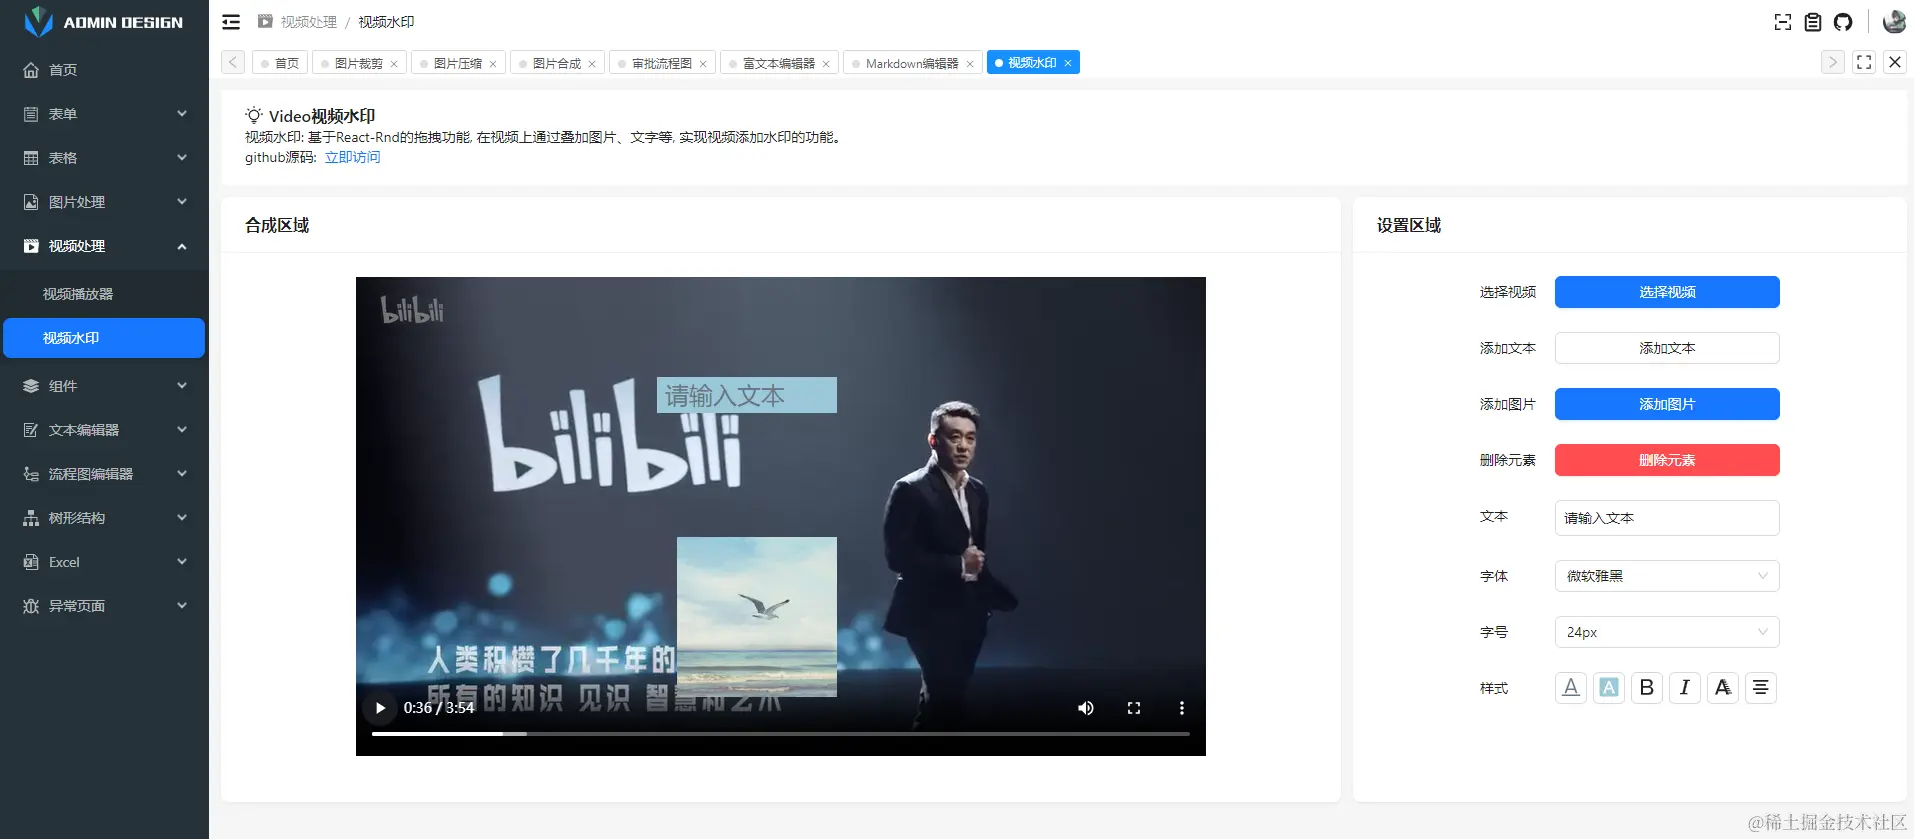
Task: Collapse the 视频处理 sidebar menu
Action: click(104, 246)
